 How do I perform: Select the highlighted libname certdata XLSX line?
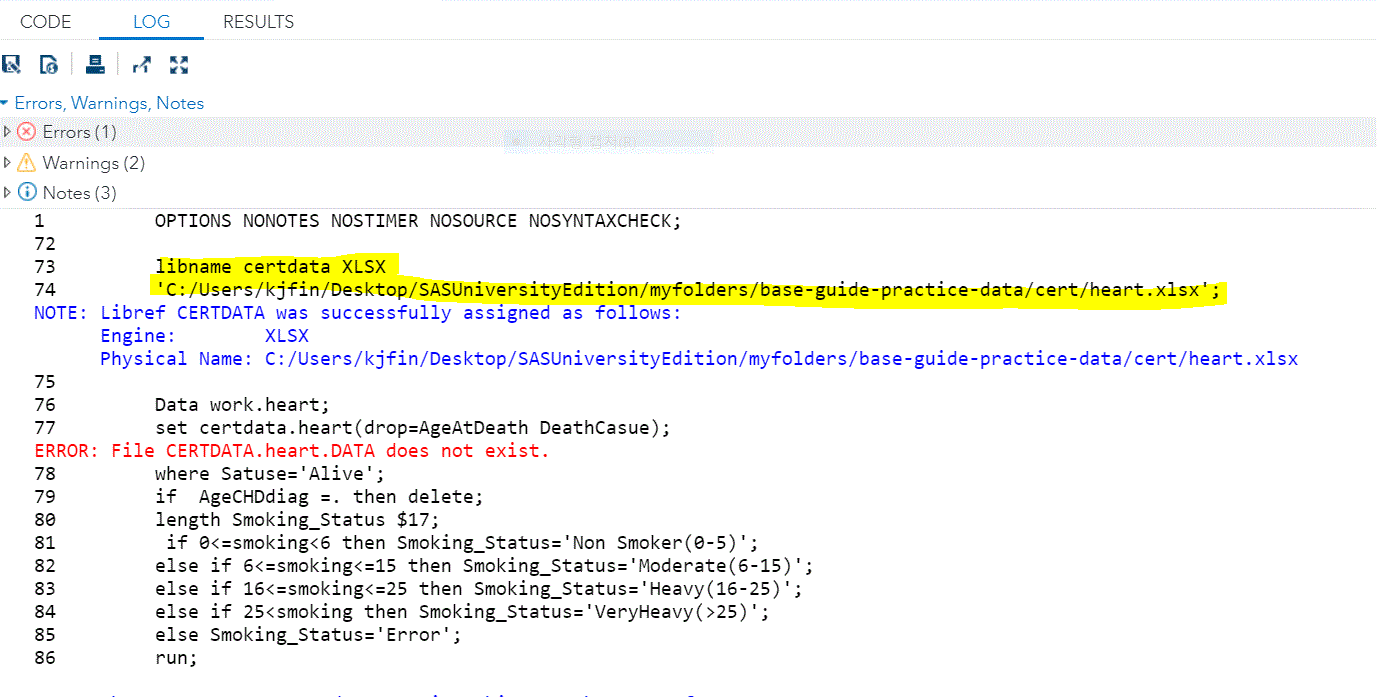pos(272,266)
